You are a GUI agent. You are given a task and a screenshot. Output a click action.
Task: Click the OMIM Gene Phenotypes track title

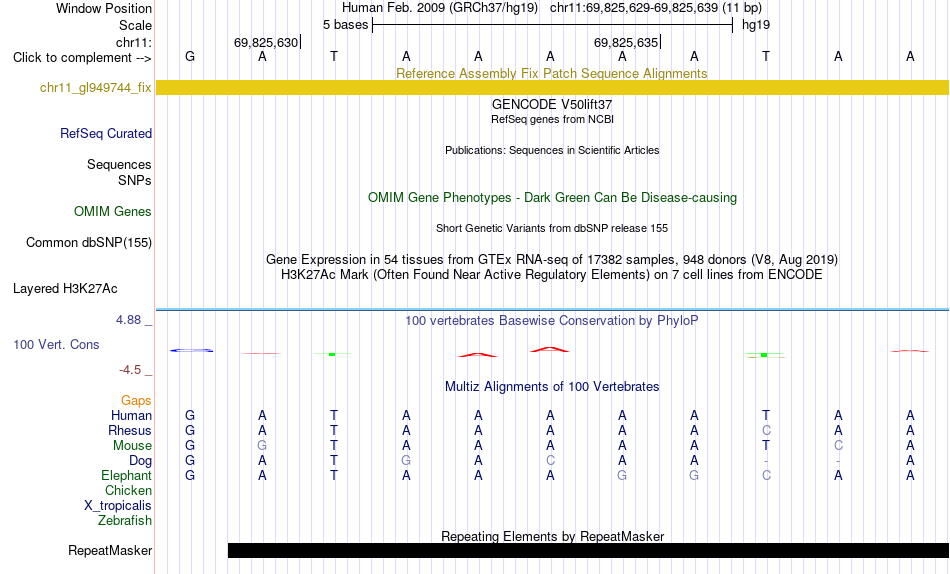point(552,198)
